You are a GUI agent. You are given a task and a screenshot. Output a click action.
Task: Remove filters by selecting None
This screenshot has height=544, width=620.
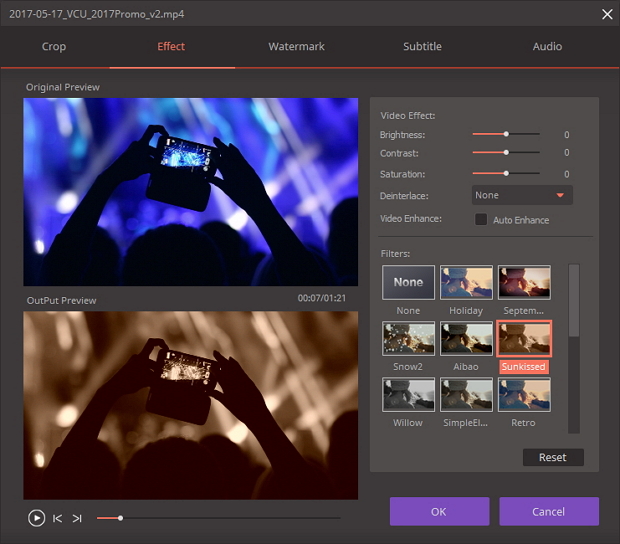coord(408,282)
